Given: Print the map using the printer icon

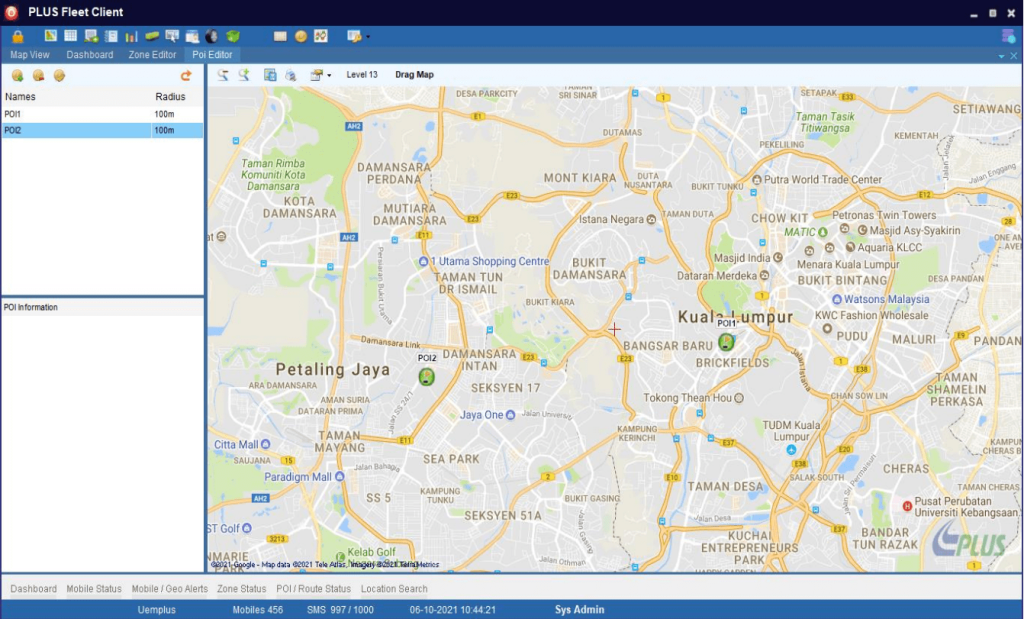Looking at the screenshot, I should click(291, 75).
